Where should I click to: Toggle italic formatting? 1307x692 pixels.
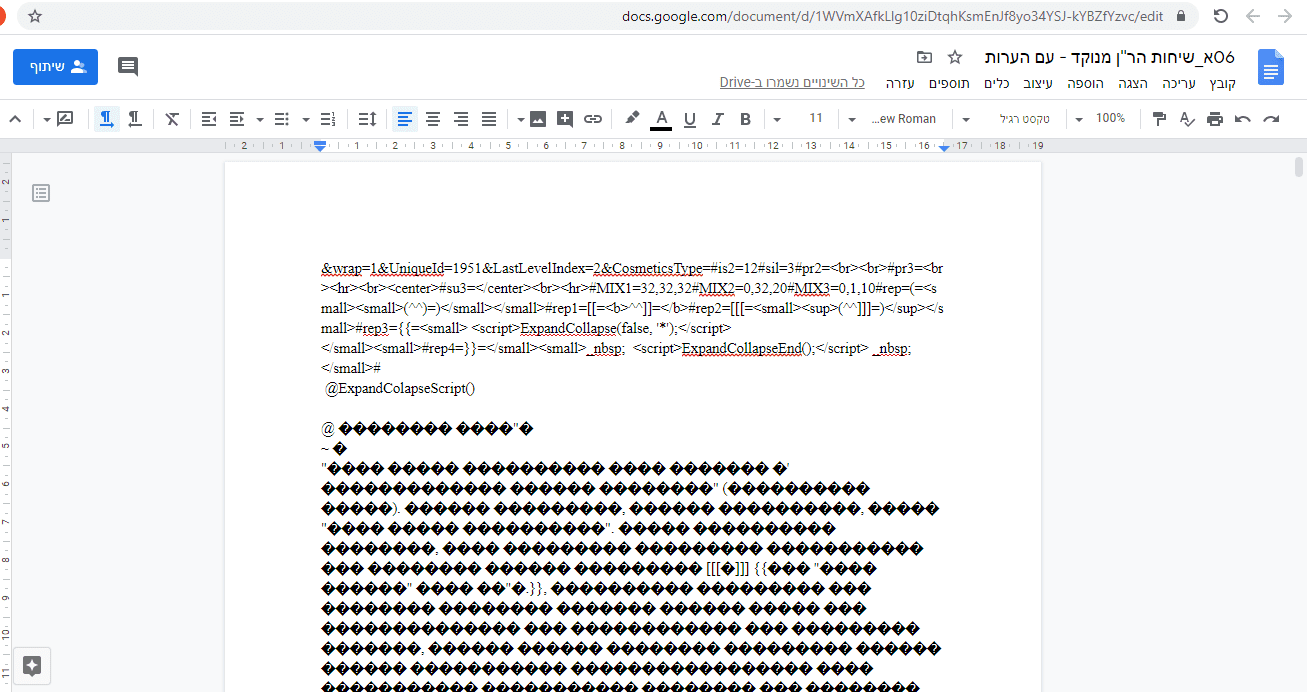click(715, 118)
